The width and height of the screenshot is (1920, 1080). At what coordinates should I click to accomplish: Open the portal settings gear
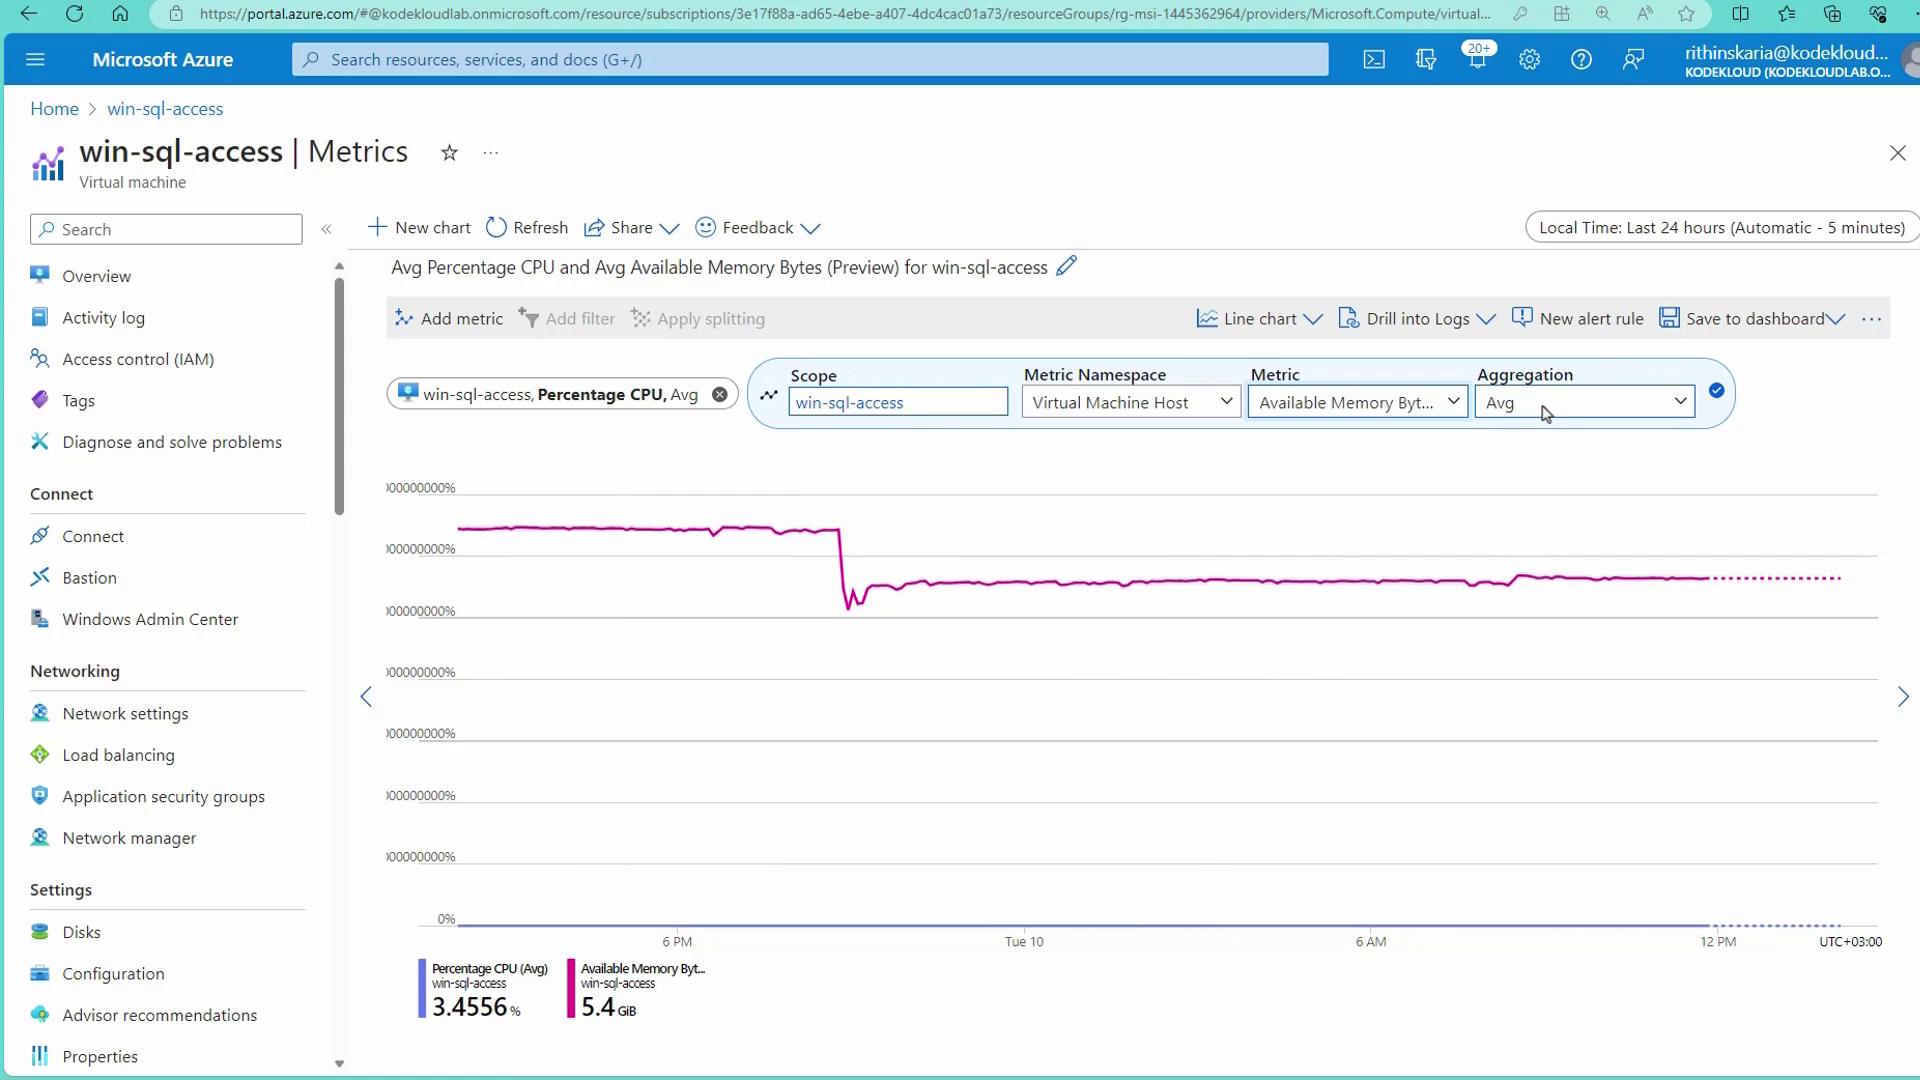[x=1529, y=60]
